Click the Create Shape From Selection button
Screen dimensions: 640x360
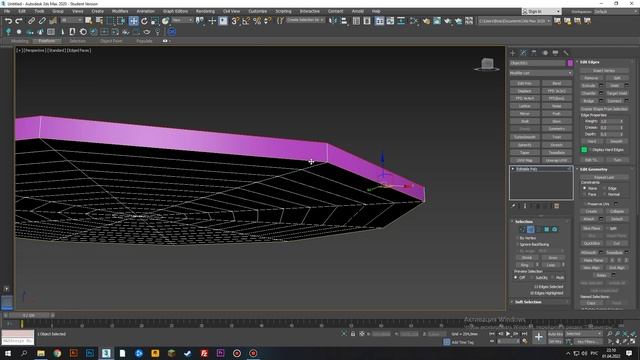tap(604, 109)
